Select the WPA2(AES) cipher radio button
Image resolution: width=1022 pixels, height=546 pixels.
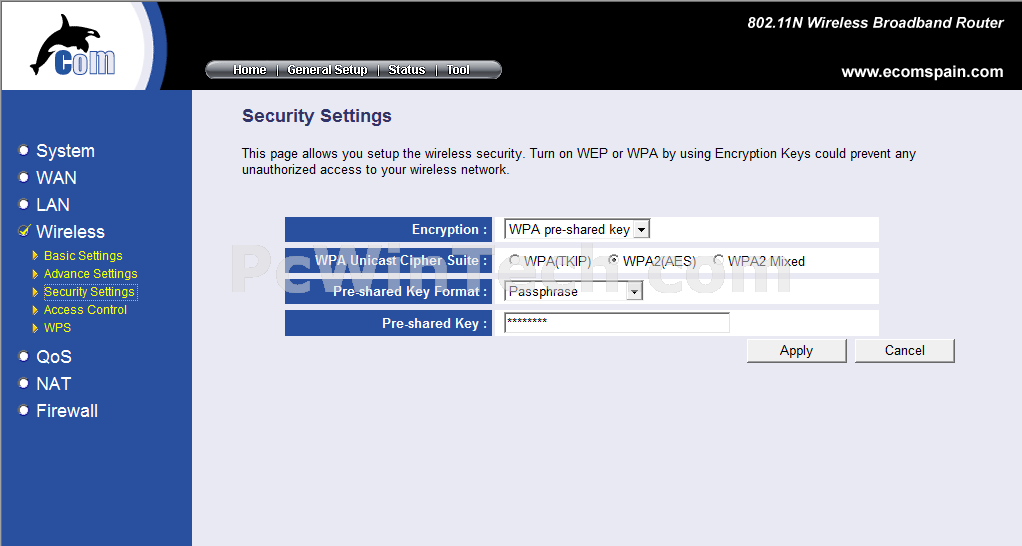pyautogui.click(x=613, y=261)
